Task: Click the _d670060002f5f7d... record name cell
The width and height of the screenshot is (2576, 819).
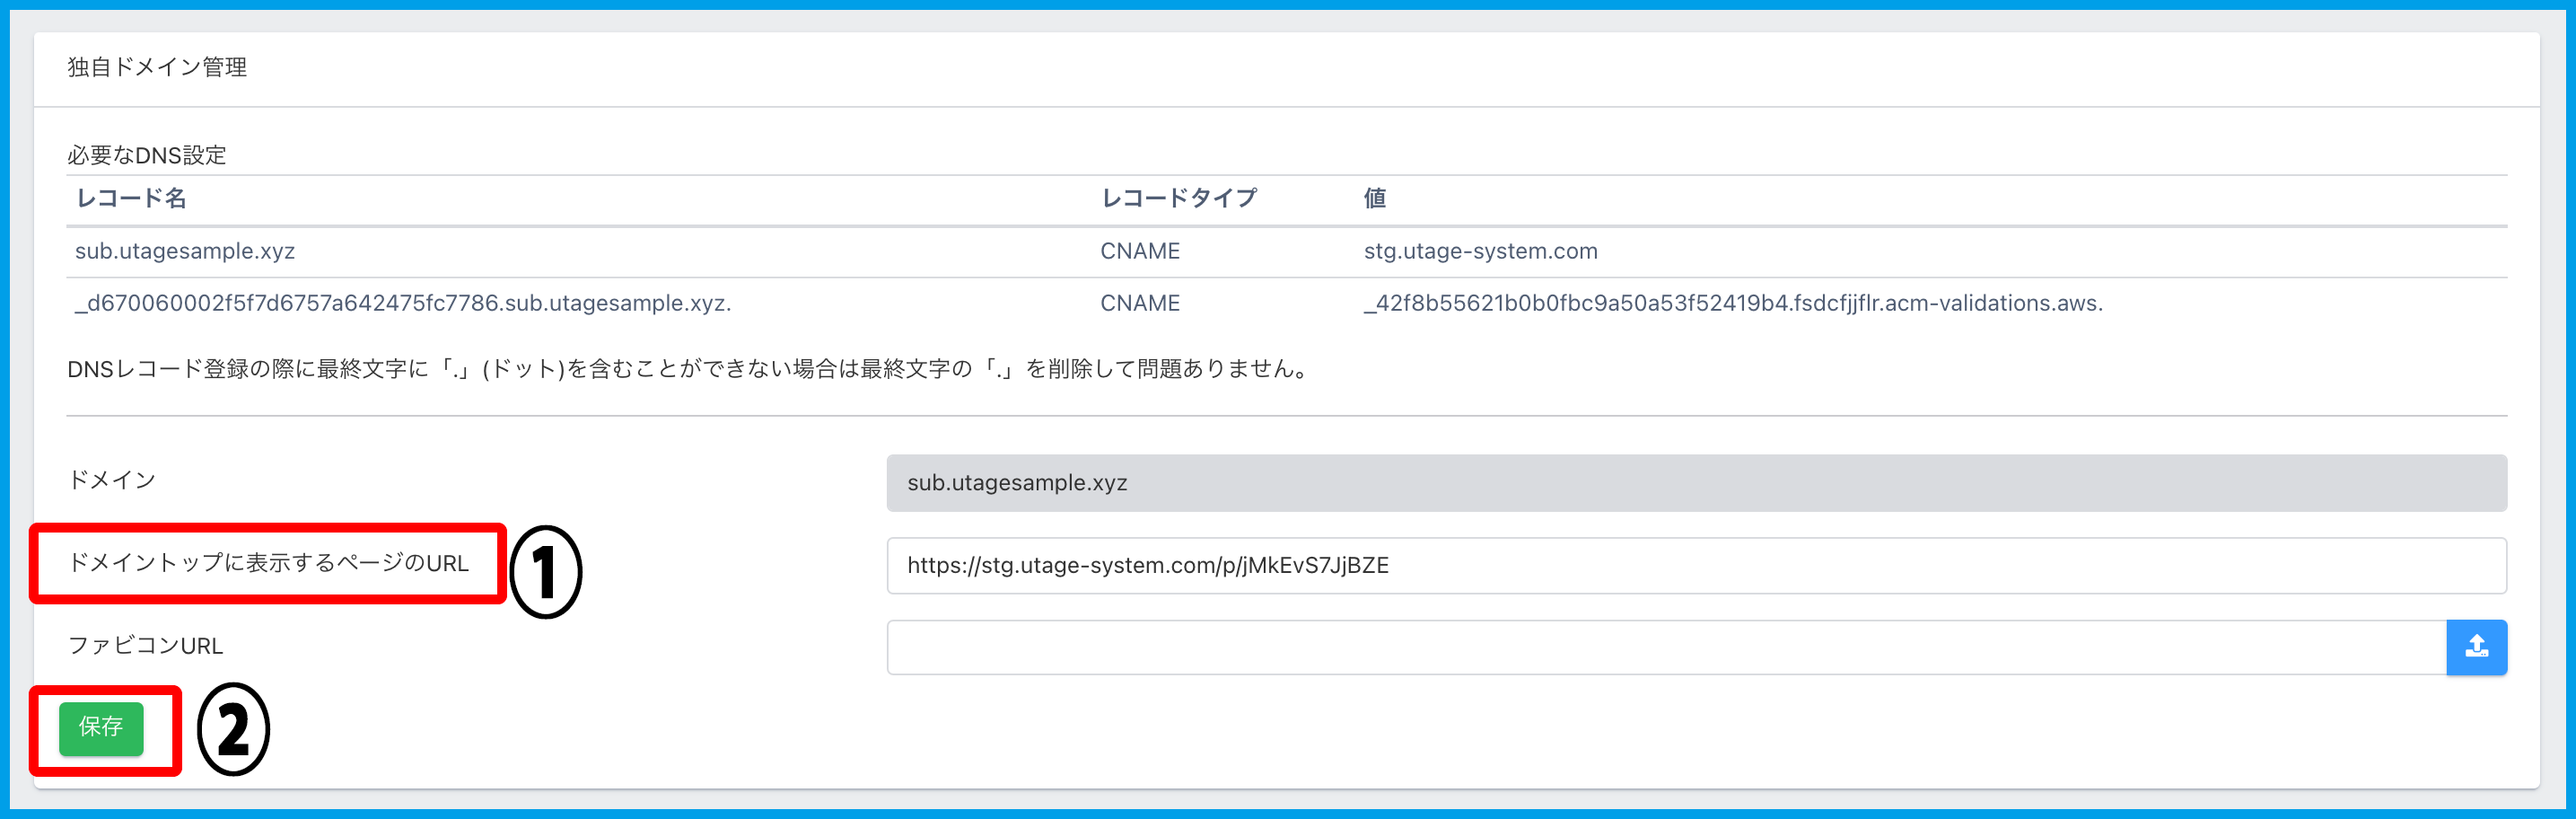Action: 403,303
